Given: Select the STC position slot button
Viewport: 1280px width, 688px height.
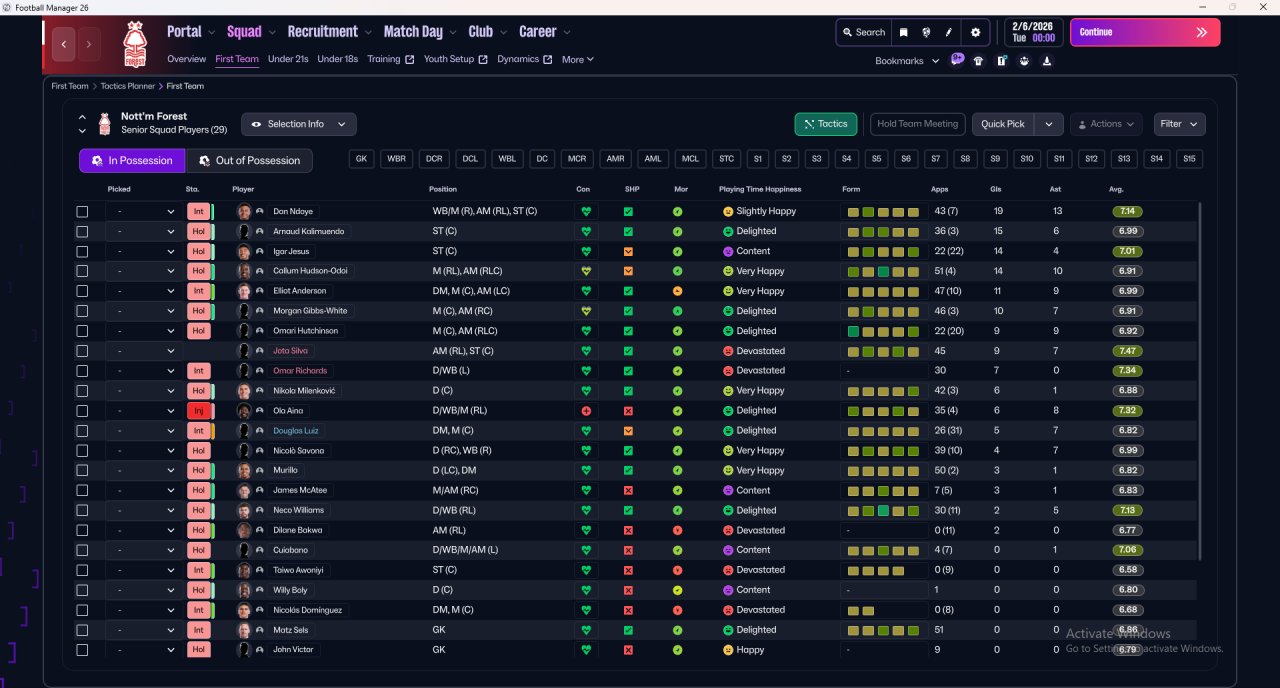Looking at the screenshot, I should [726, 159].
